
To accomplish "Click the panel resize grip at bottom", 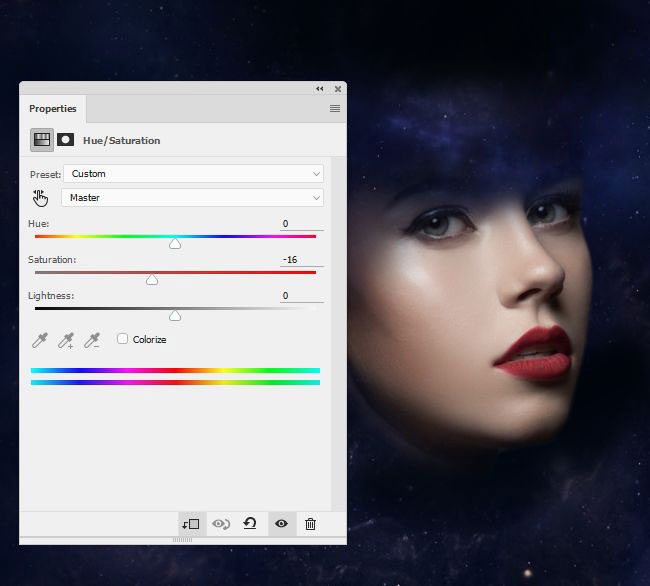I will 182,540.
